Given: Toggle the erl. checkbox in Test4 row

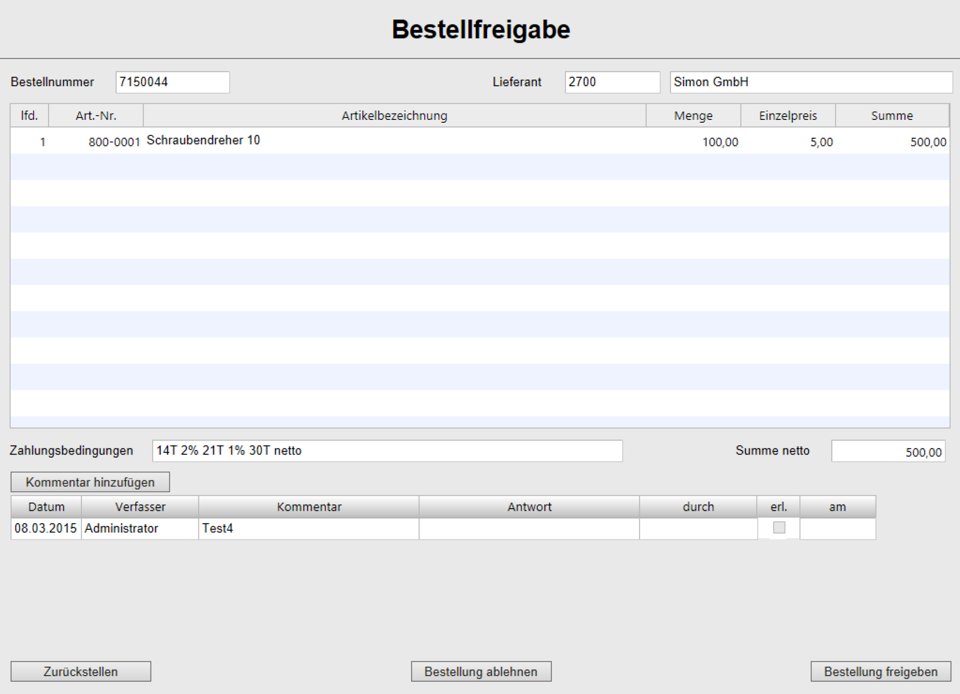Looking at the screenshot, I should tap(779, 528).
